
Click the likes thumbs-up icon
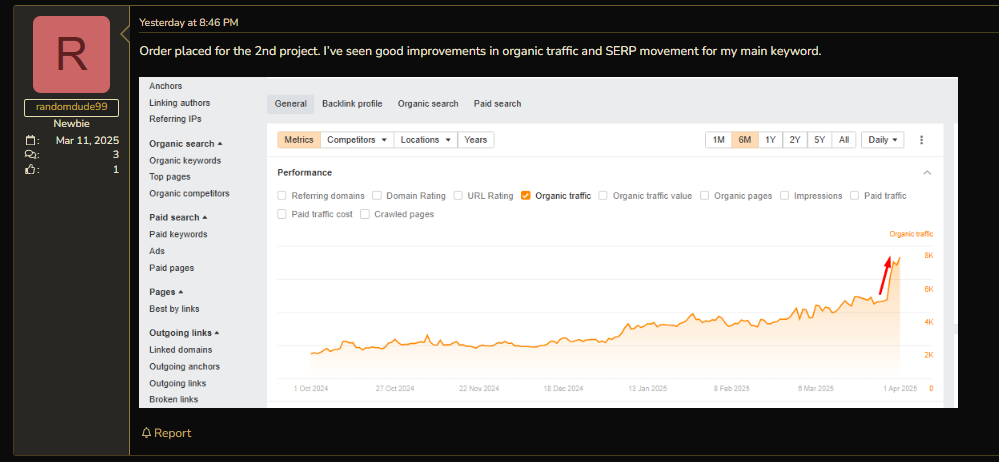pos(29,170)
